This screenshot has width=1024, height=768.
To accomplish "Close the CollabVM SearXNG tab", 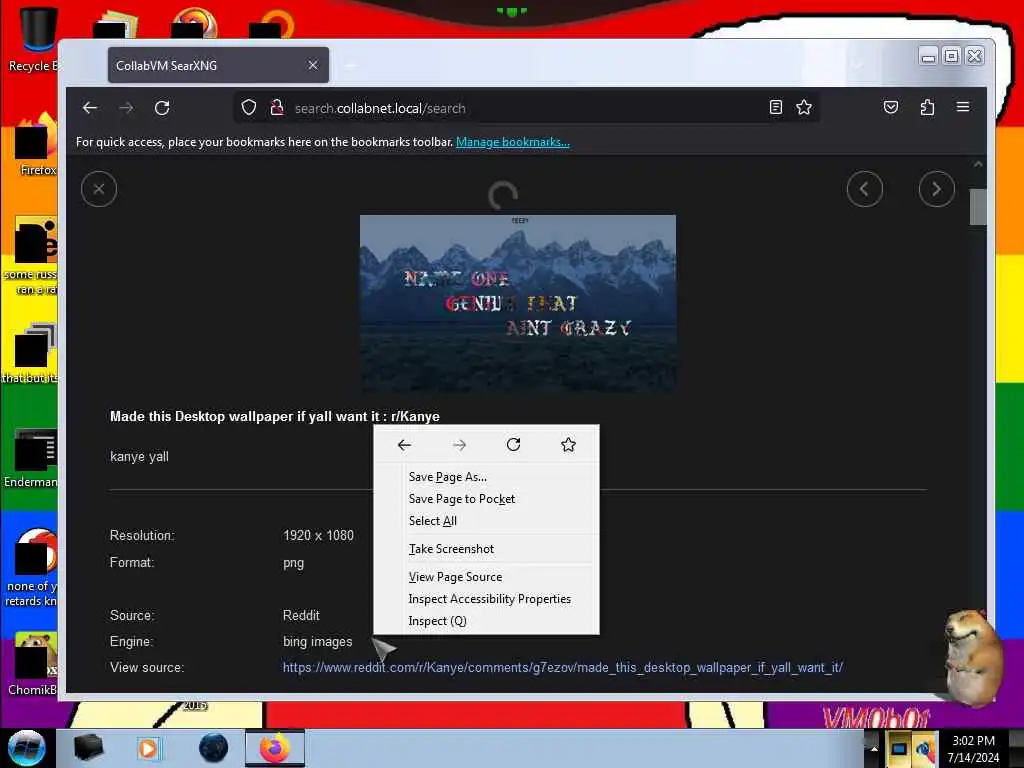I will click(x=313, y=65).
